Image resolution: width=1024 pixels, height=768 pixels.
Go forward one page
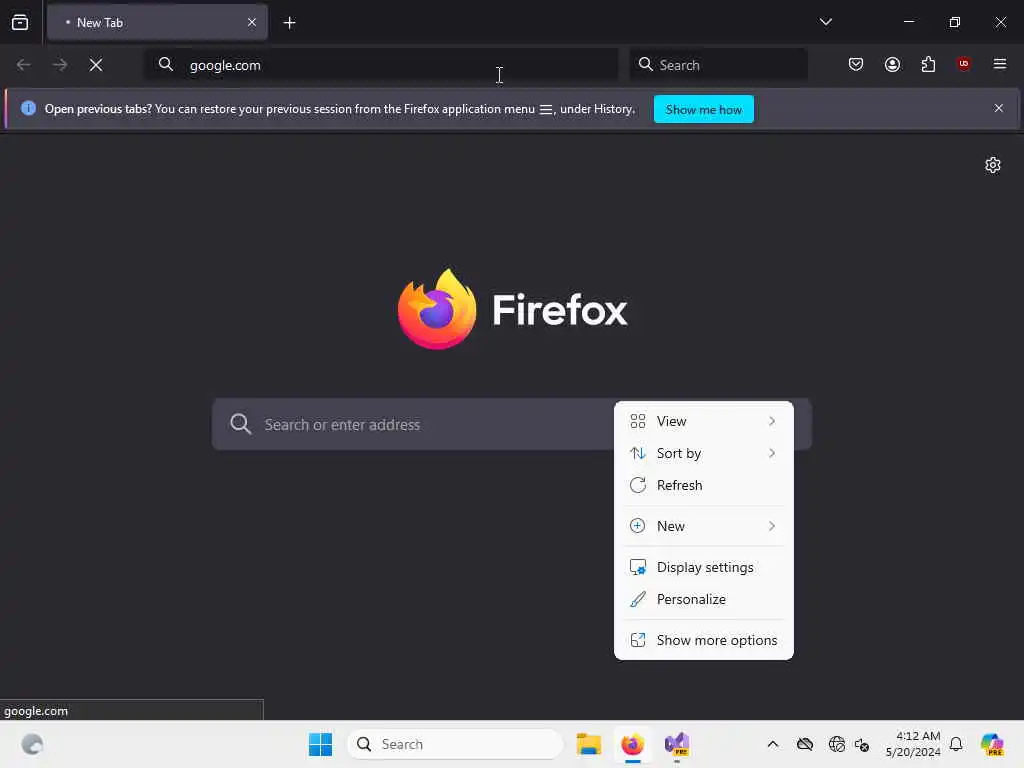59,65
